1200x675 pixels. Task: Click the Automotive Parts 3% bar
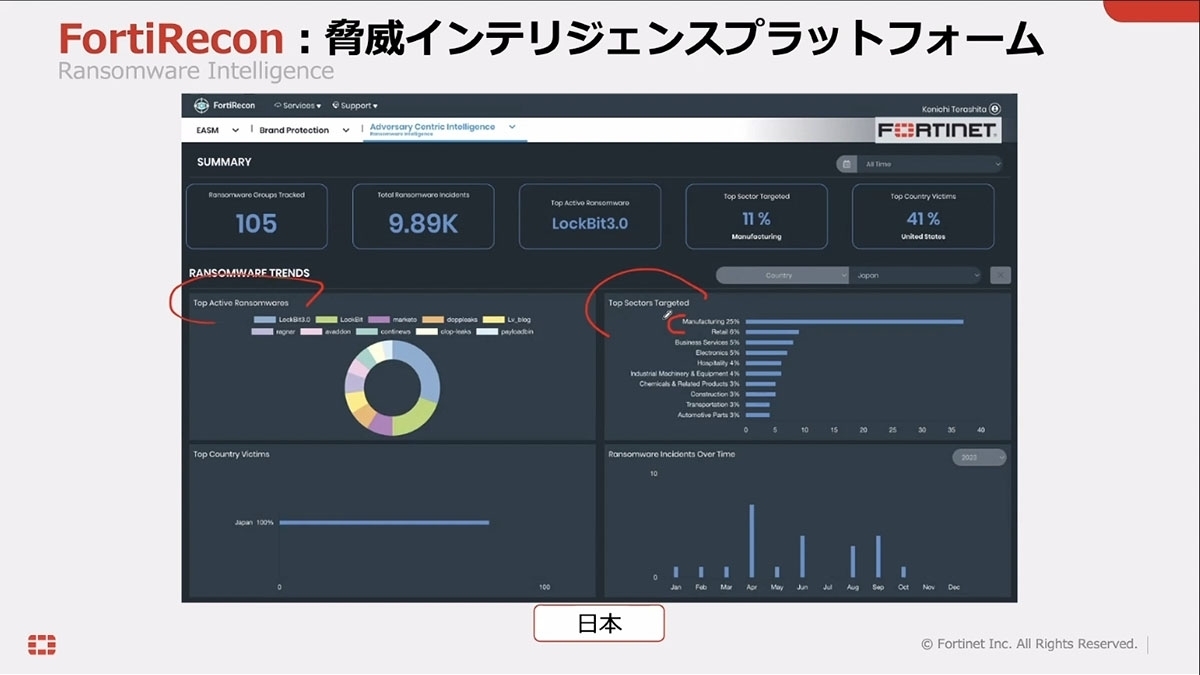758,414
